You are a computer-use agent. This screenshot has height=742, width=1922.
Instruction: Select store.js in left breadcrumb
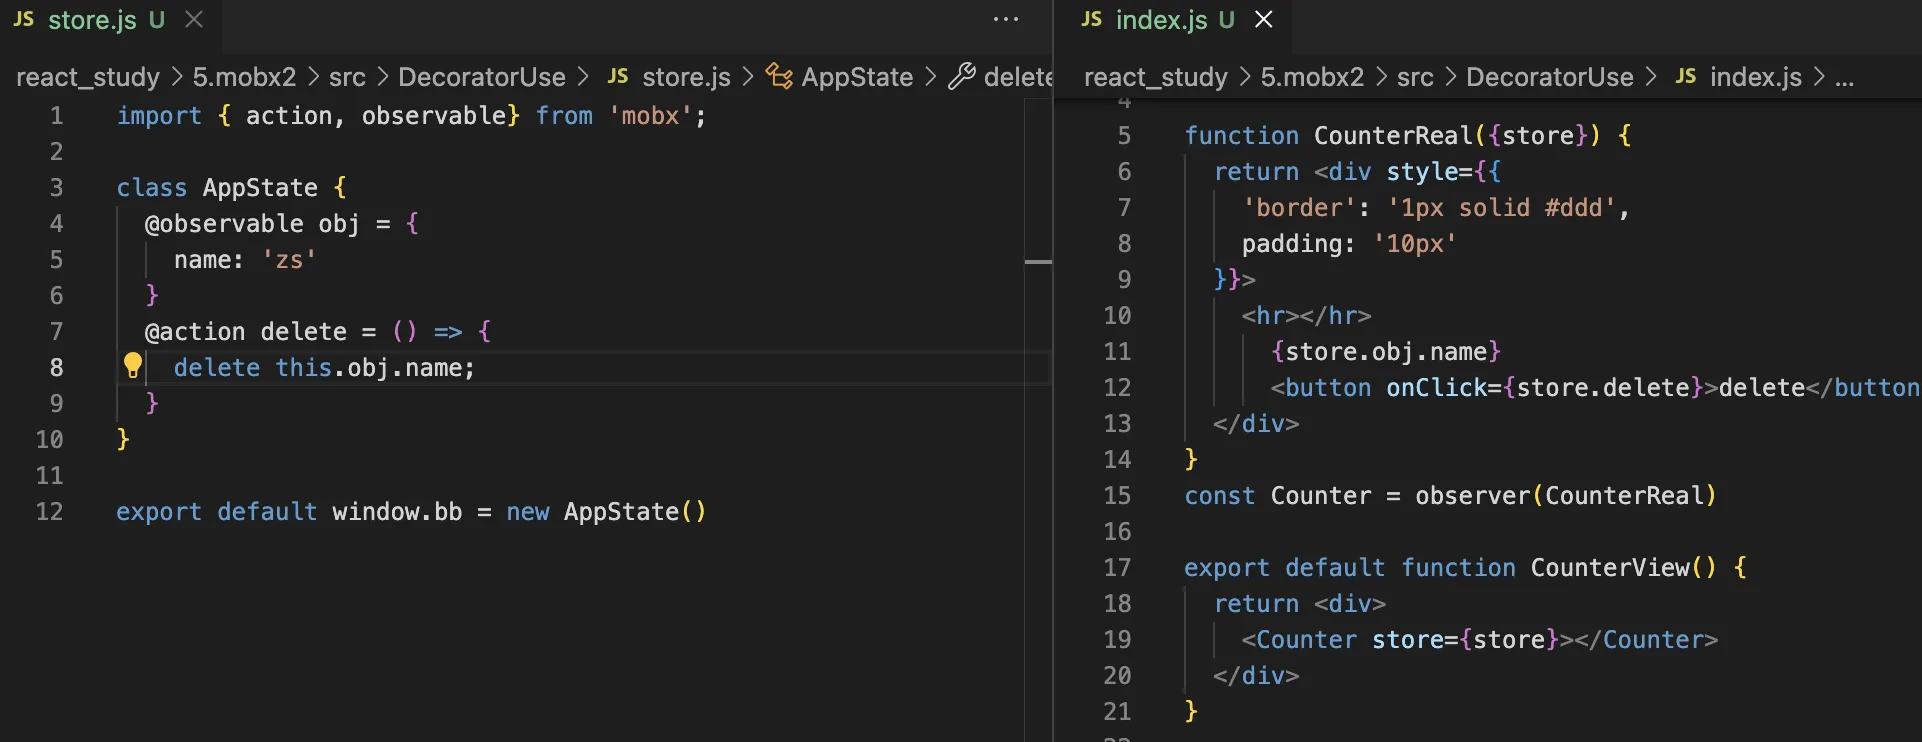(686, 77)
